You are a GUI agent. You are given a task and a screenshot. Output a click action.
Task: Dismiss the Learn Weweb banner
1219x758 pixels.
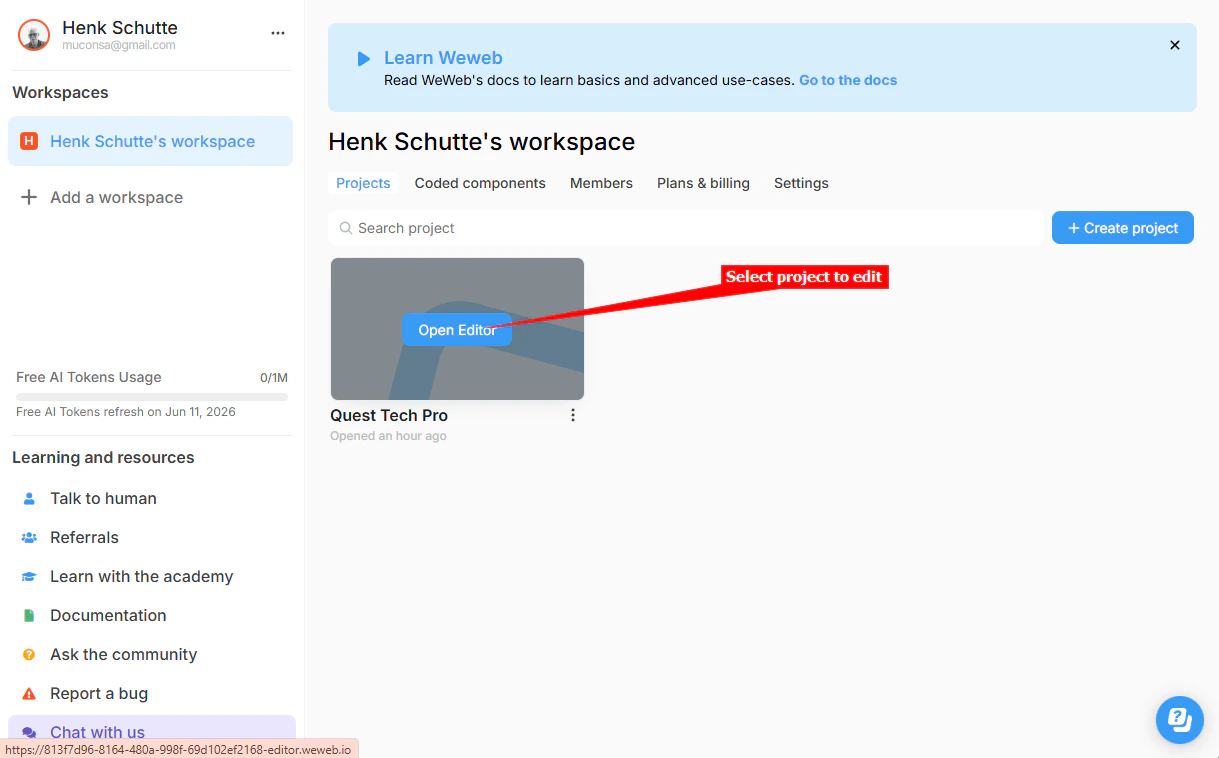[x=1175, y=45]
